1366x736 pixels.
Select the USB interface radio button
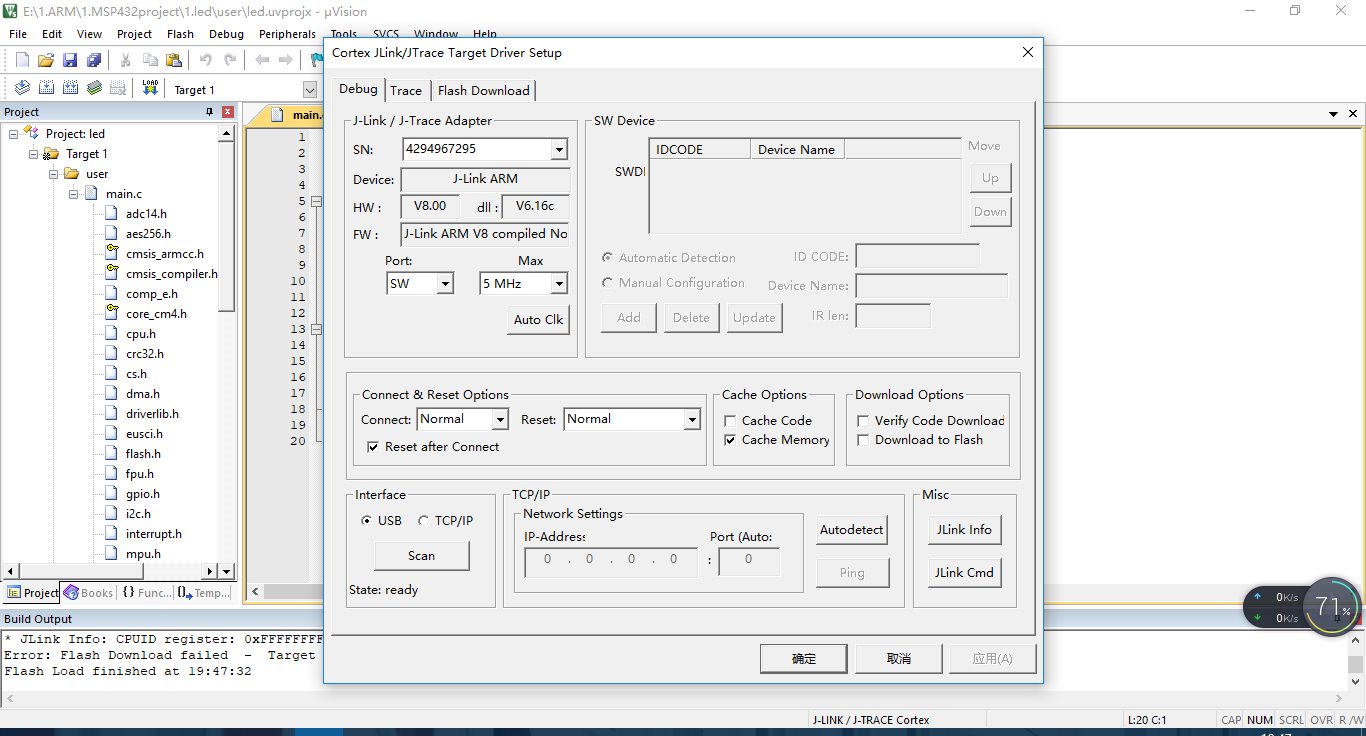366,521
